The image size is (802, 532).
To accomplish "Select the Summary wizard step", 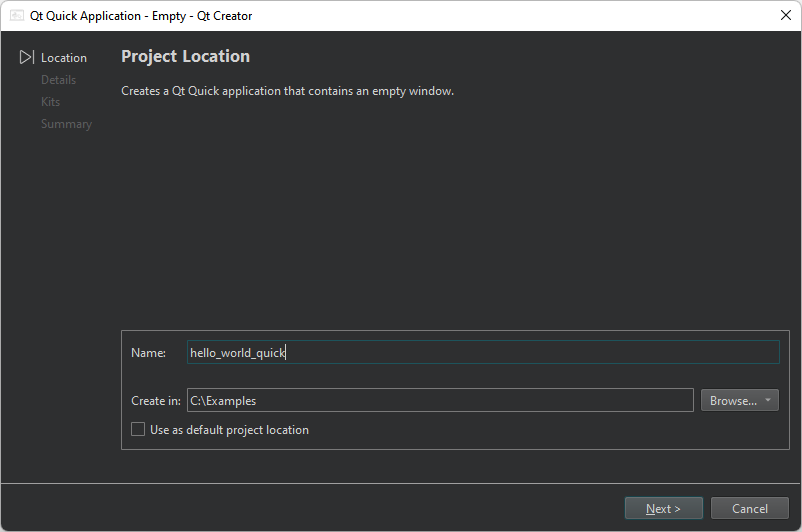I will pos(66,124).
